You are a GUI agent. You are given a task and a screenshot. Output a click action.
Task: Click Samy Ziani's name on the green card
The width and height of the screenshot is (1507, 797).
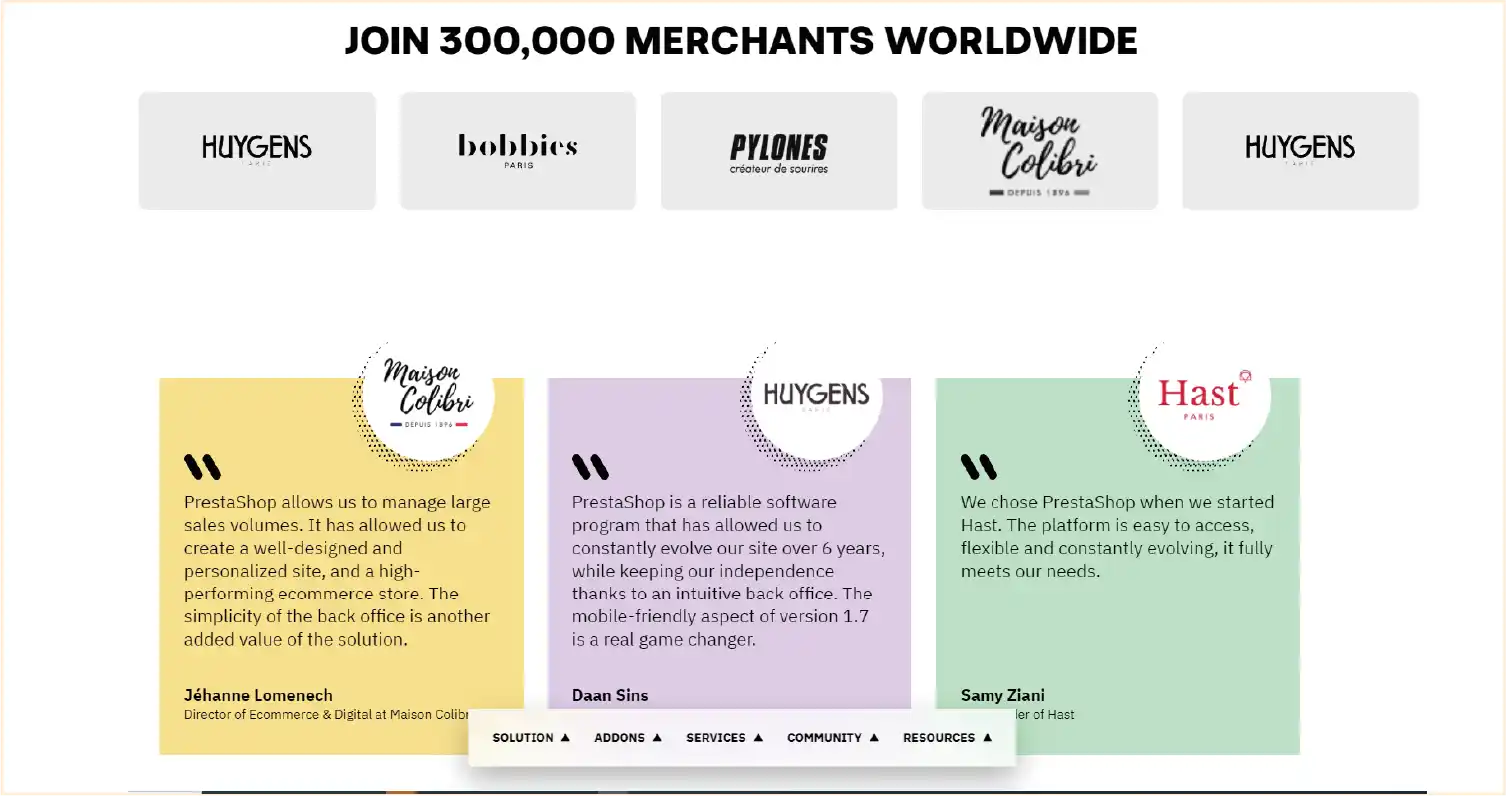(1002, 694)
